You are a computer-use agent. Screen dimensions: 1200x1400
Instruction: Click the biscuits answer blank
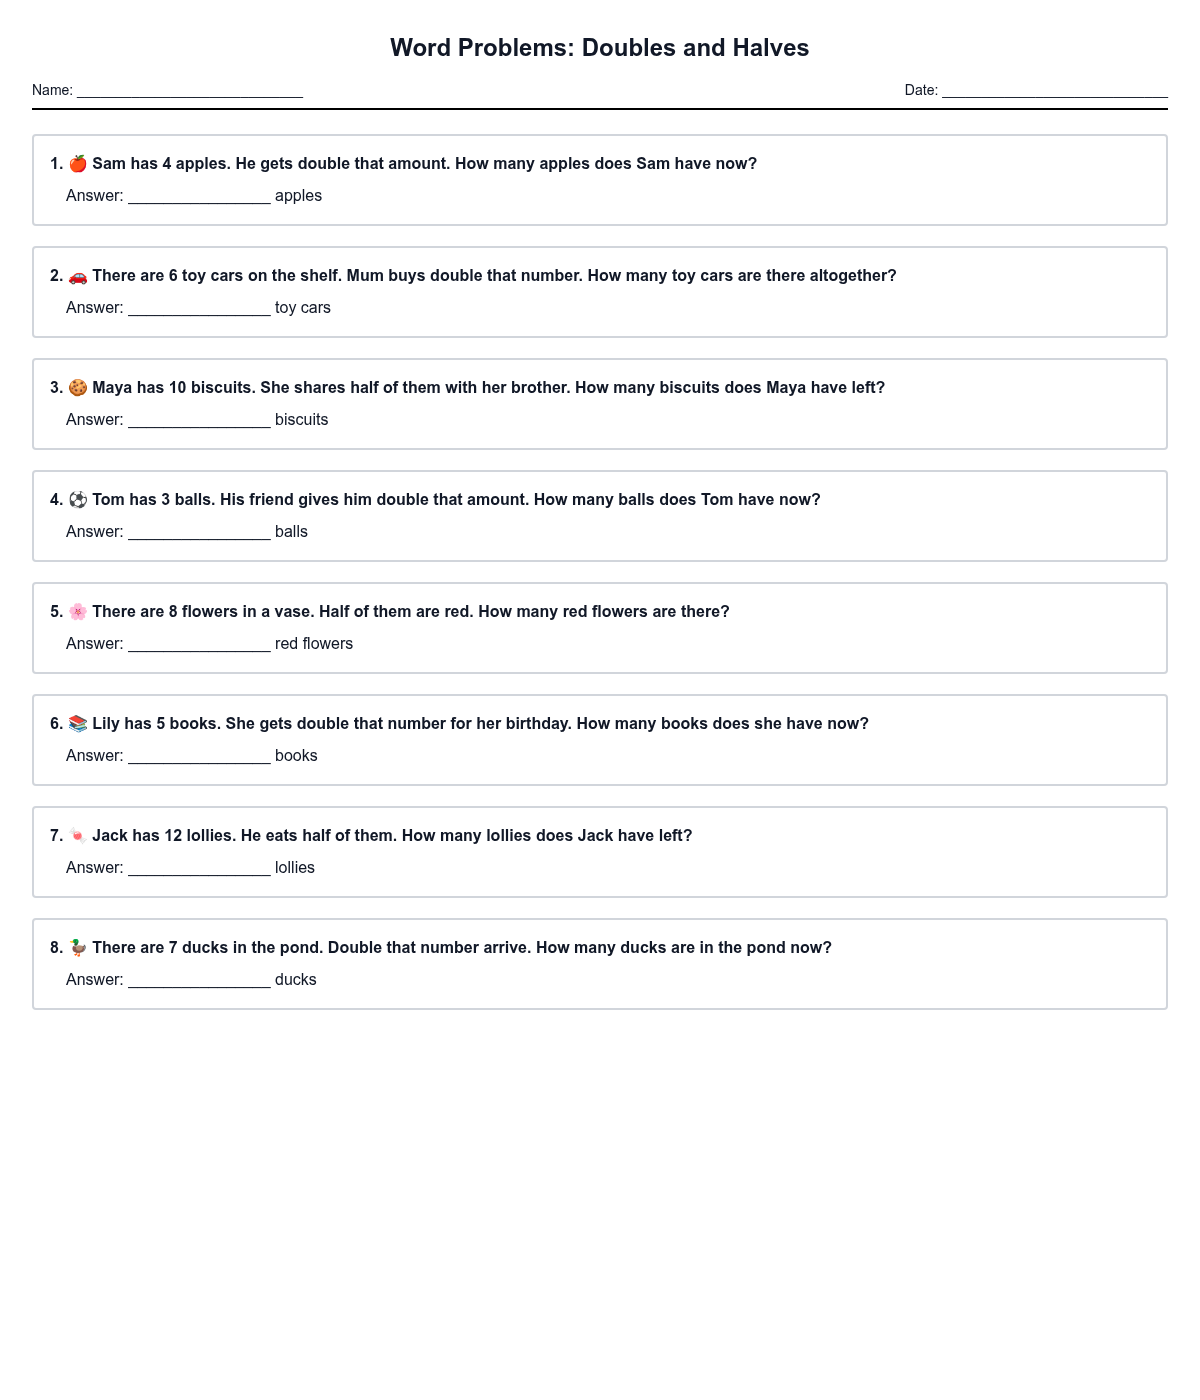[x=199, y=420]
